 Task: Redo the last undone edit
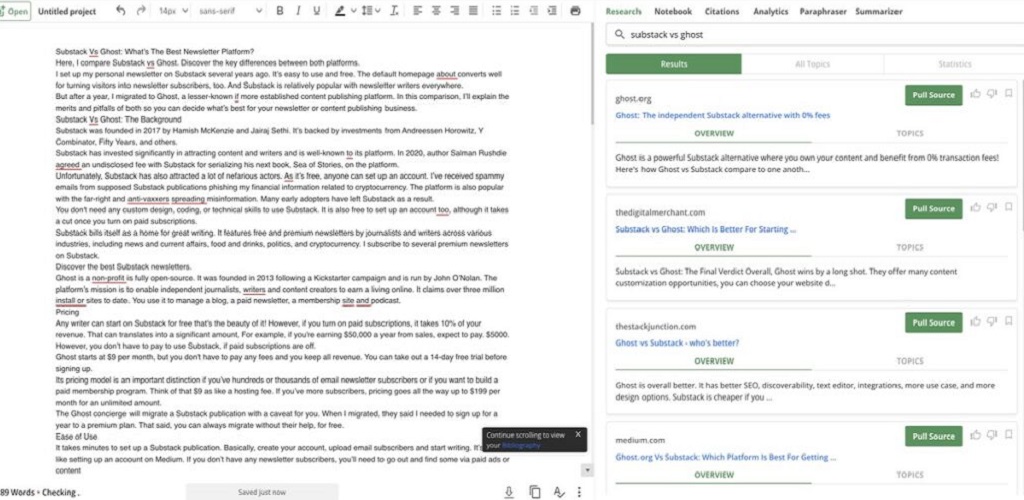[x=141, y=11]
